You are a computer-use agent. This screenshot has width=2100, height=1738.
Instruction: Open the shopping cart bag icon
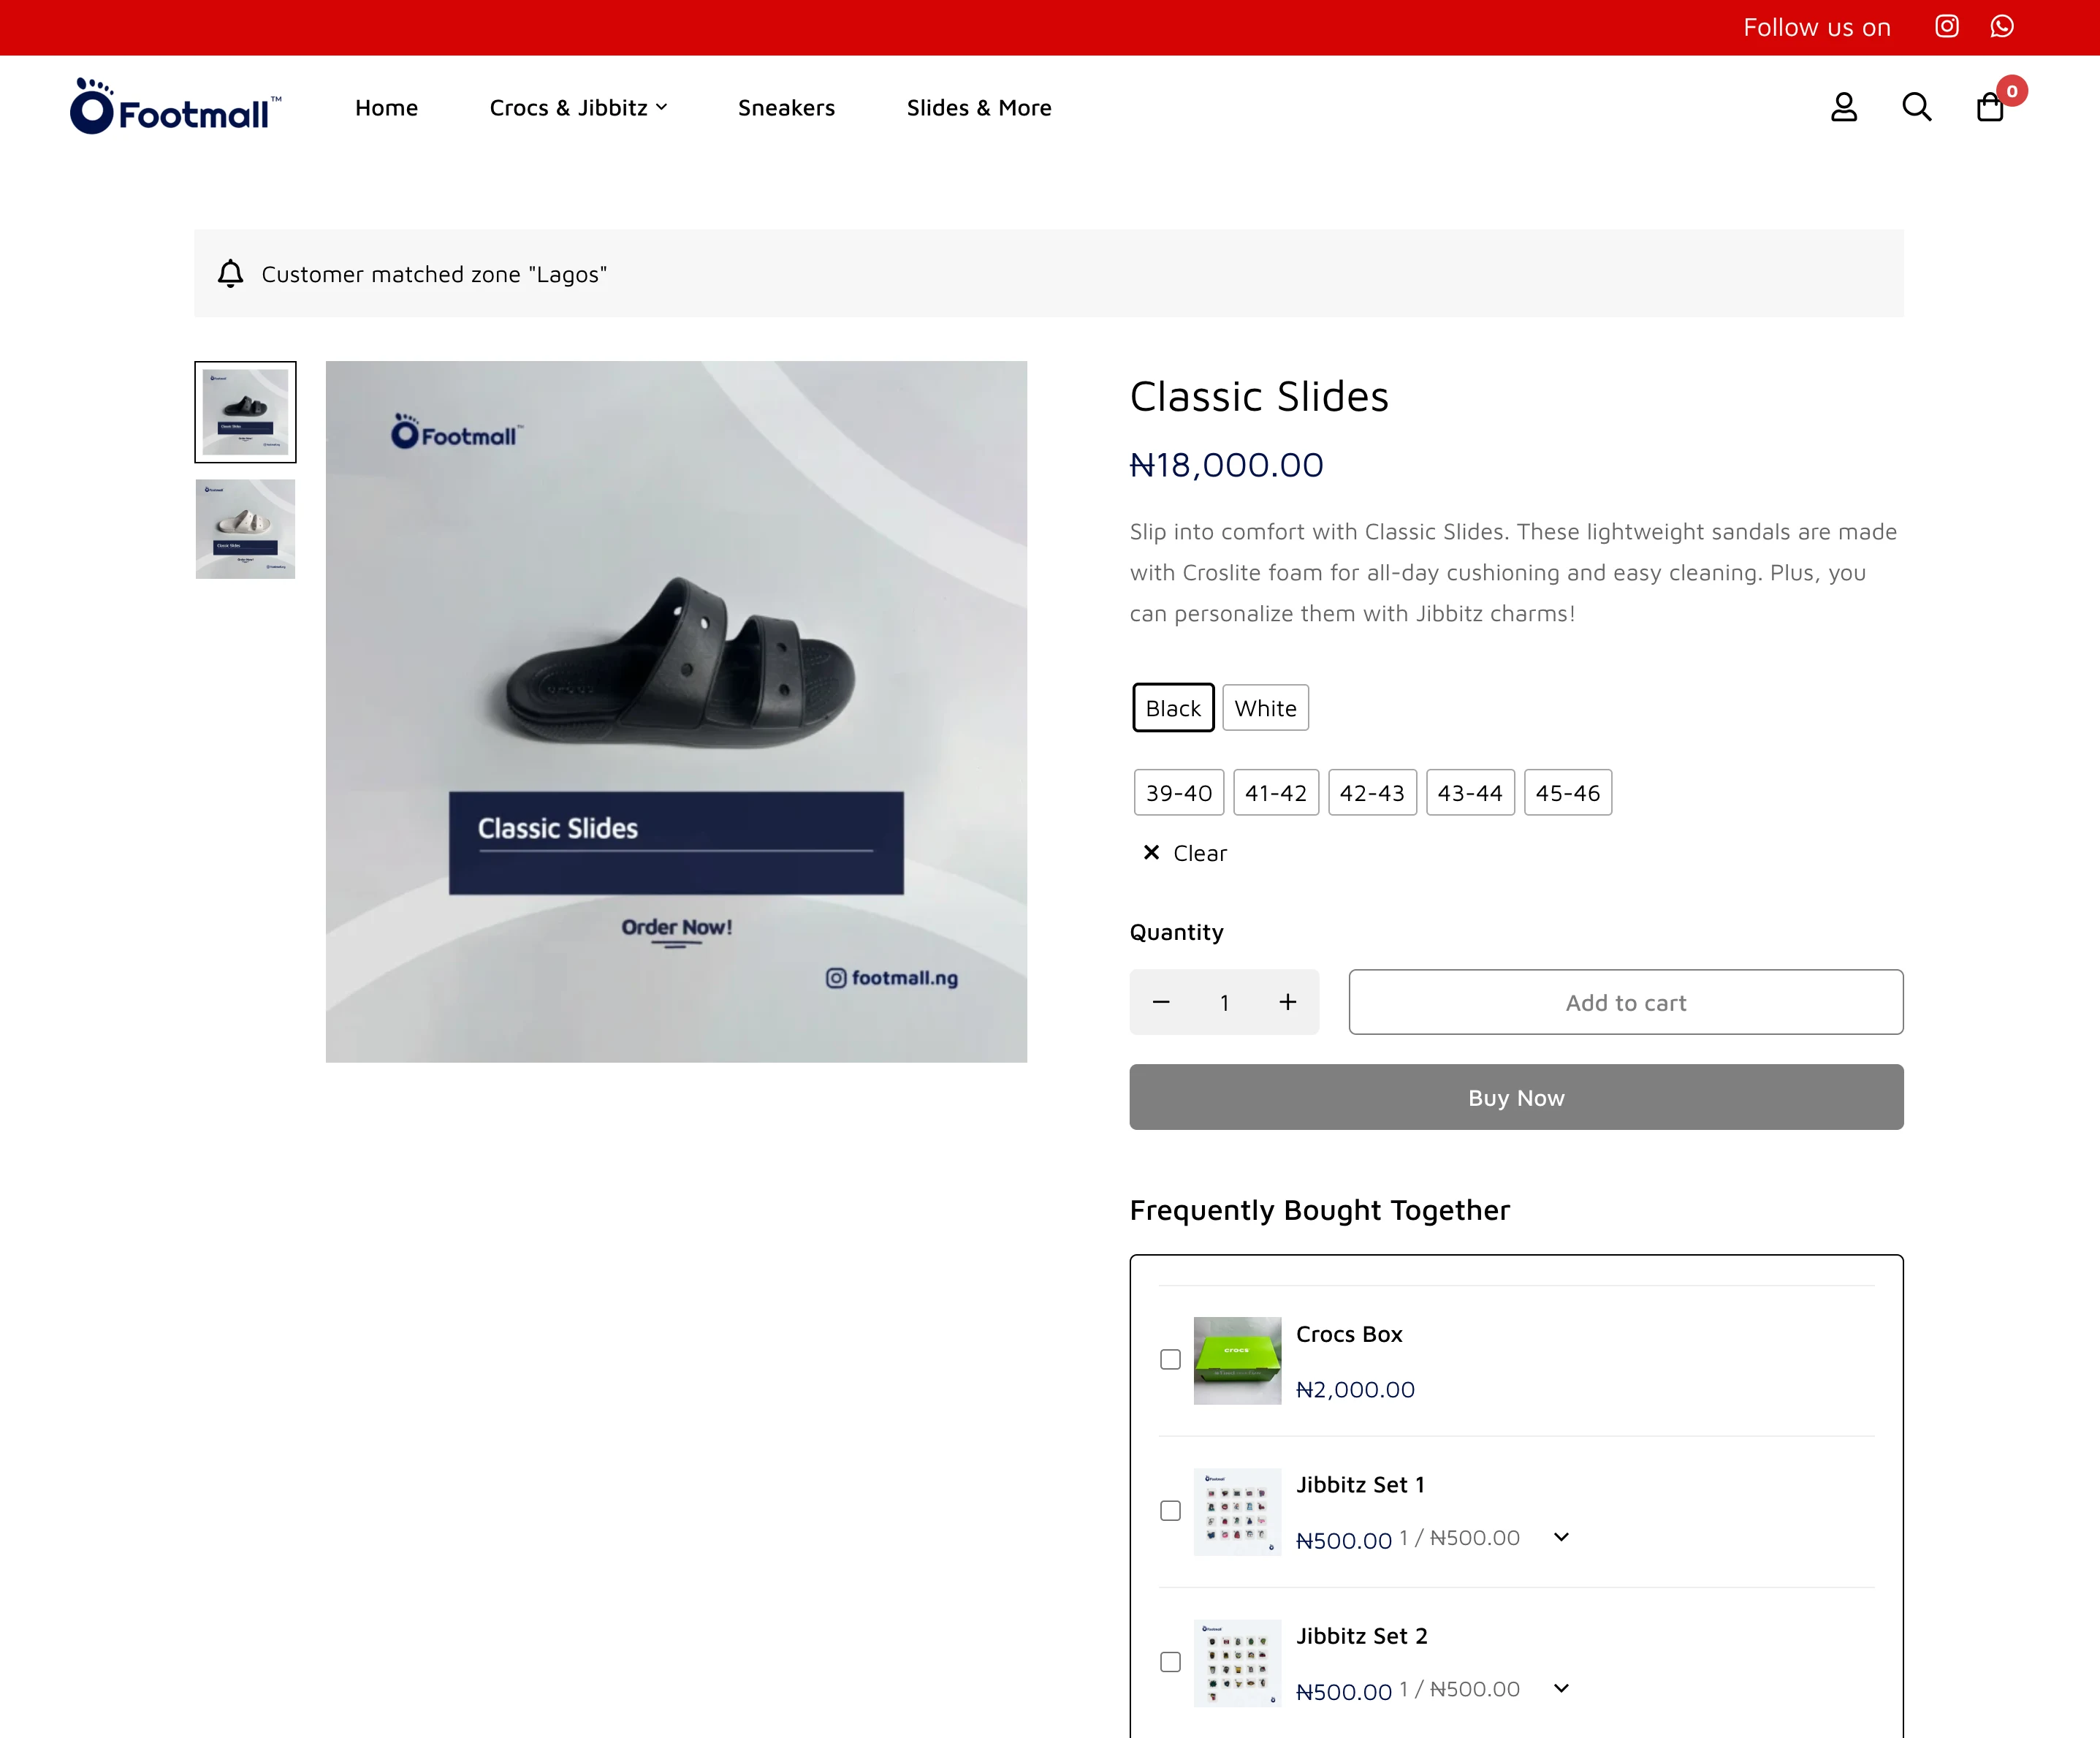point(1990,107)
